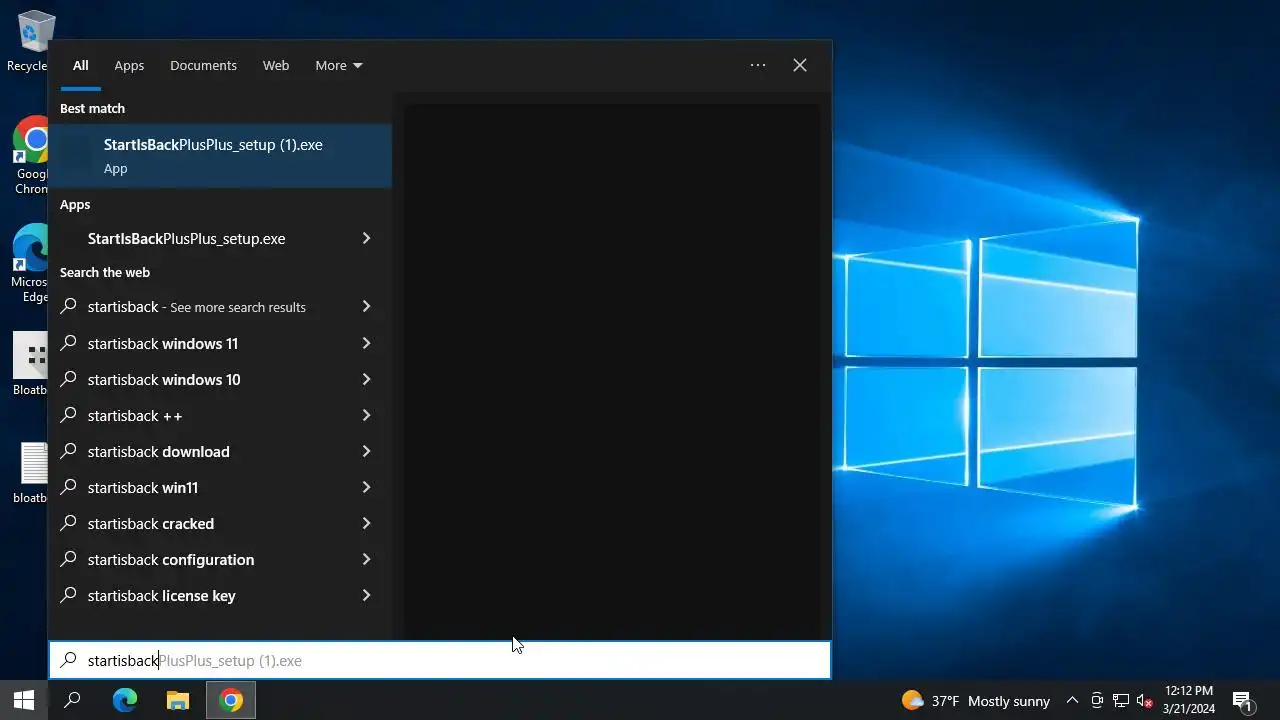Open the search panel options ellipsis

coord(758,65)
